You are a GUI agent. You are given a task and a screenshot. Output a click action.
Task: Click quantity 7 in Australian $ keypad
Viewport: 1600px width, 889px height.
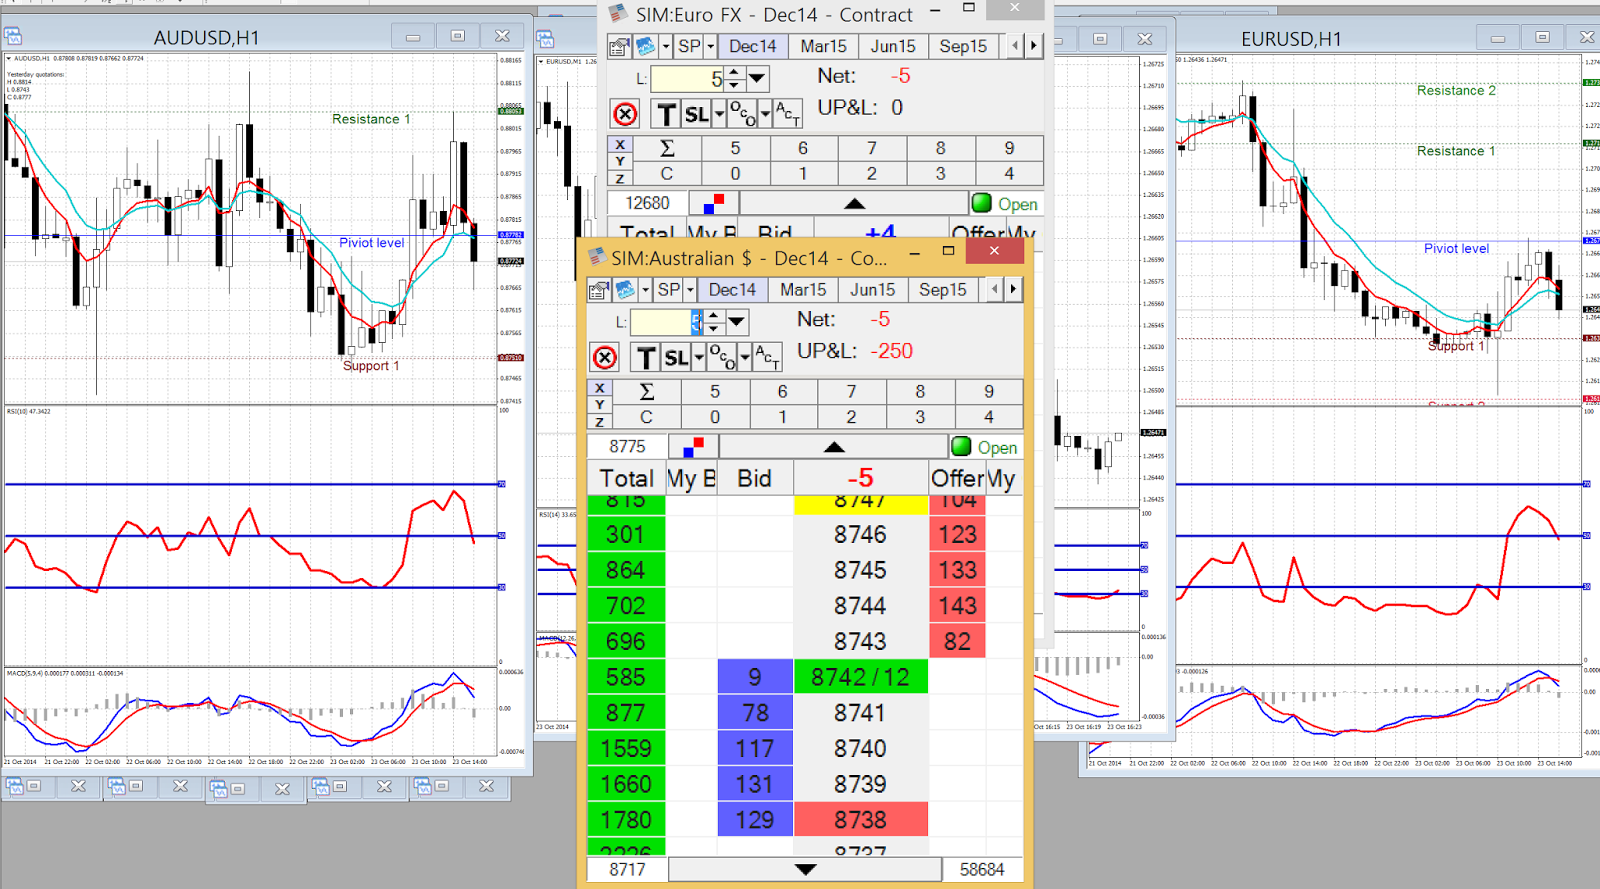pyautogui.click(x=851, y=391)
